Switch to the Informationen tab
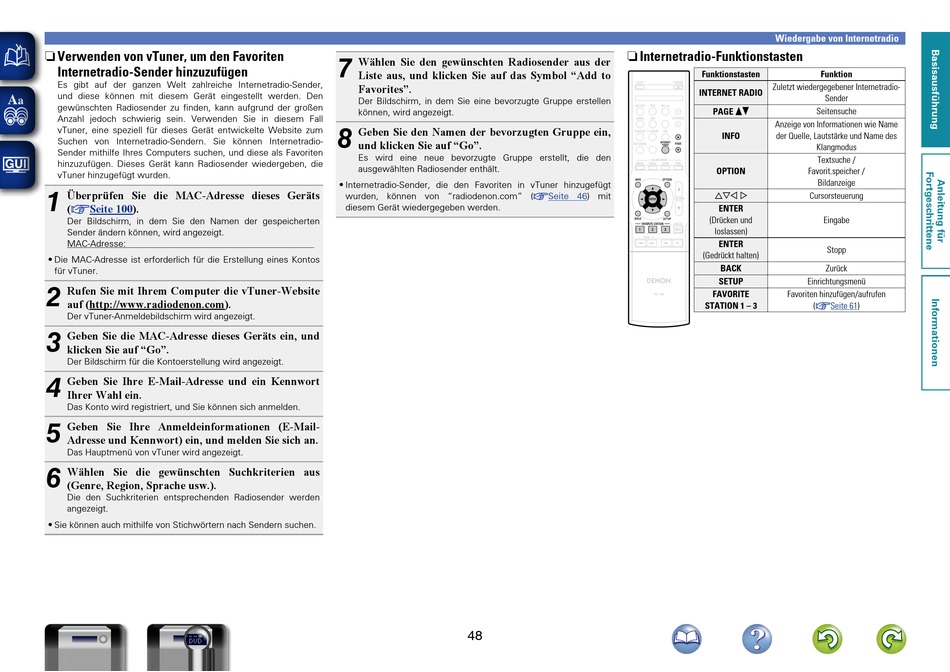The width and height of the screenshot is (950, 672). (x=935, y=332)
